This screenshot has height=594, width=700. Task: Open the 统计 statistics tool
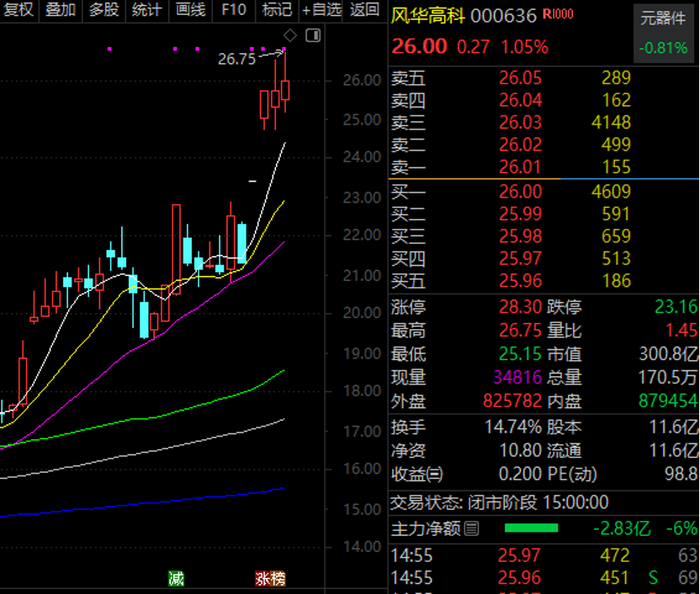tap(147, 10)
